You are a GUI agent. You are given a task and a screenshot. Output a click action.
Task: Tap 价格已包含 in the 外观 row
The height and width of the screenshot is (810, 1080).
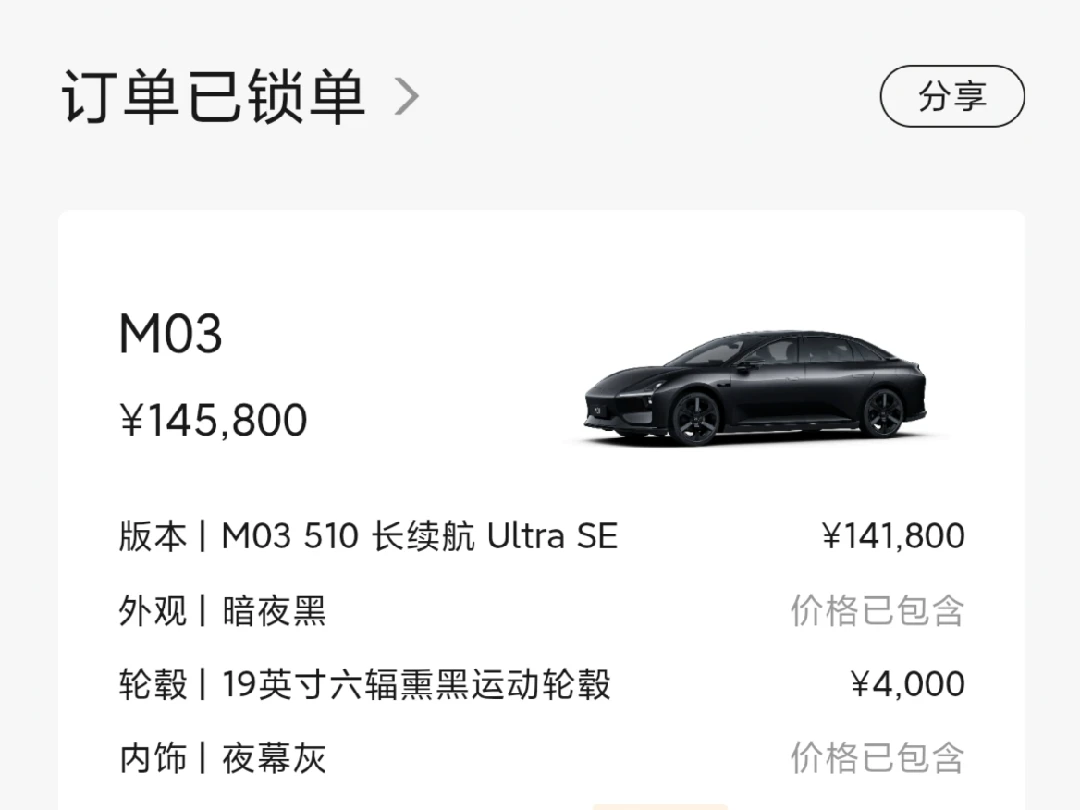click(877, 611)
